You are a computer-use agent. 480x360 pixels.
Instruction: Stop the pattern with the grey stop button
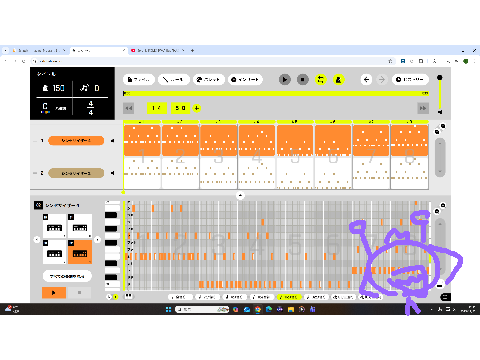(79, 293)
